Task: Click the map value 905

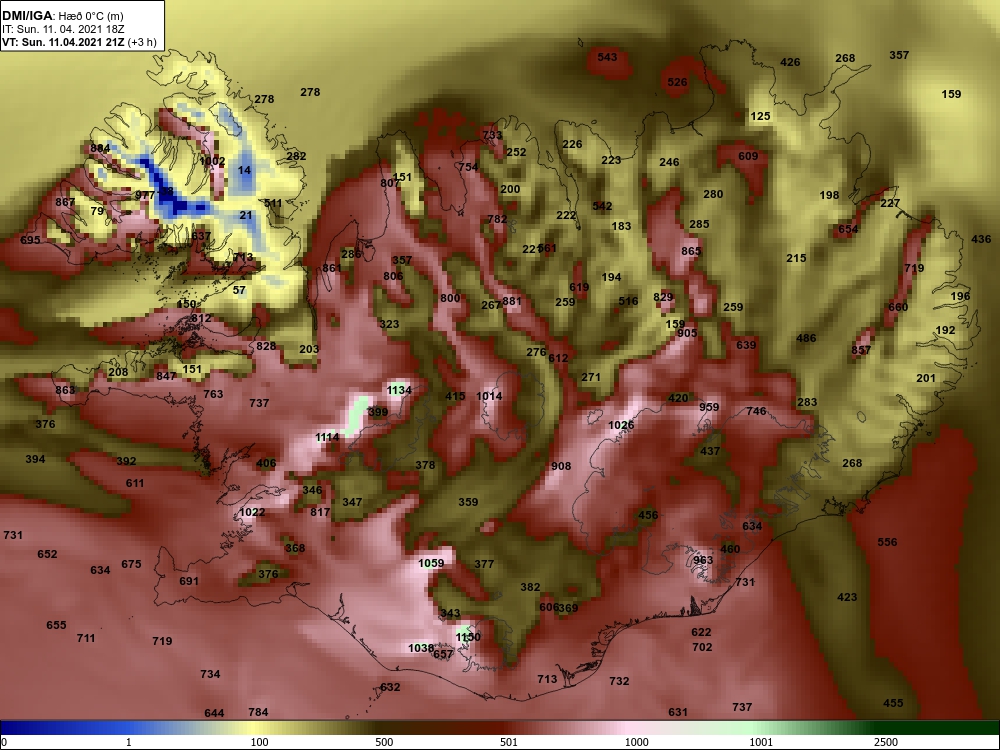Action: point(687,334)
